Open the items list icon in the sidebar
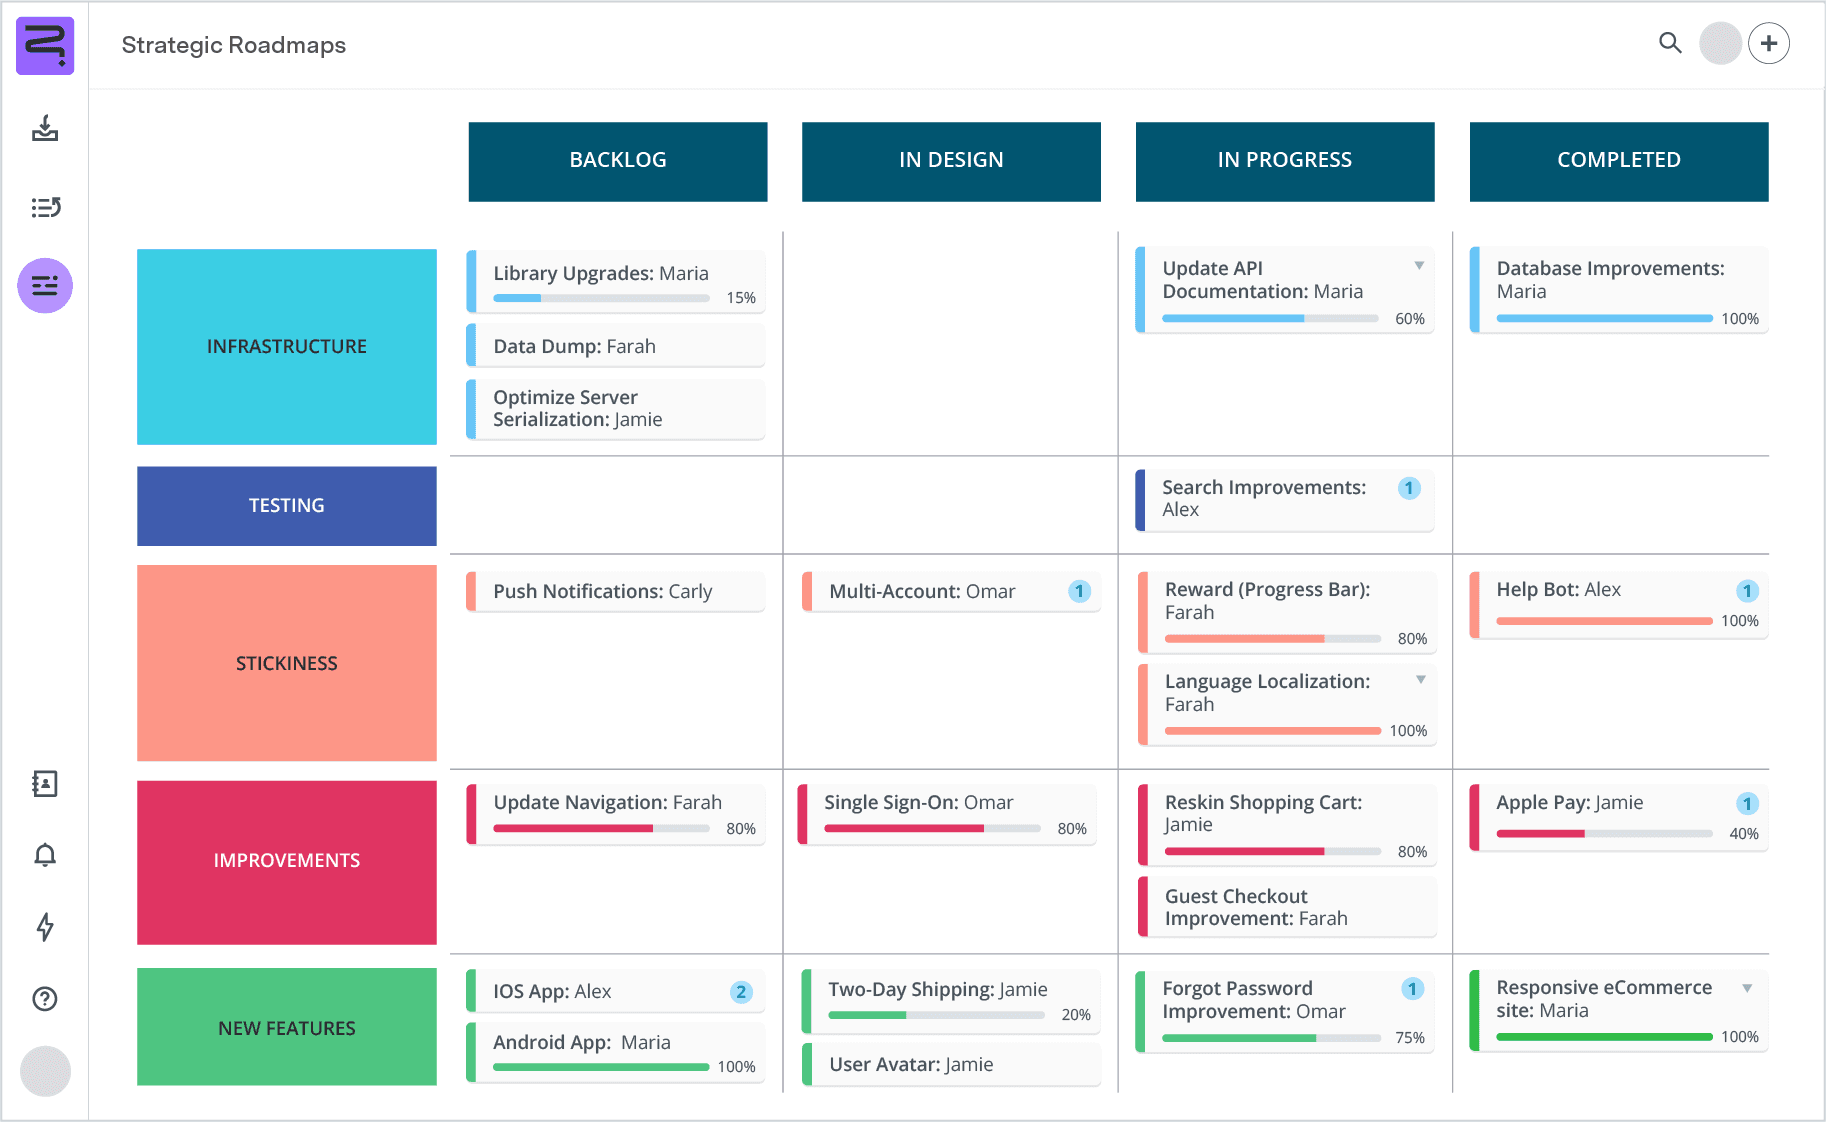The image size is (1826, 1122). [x=45, y=207]
